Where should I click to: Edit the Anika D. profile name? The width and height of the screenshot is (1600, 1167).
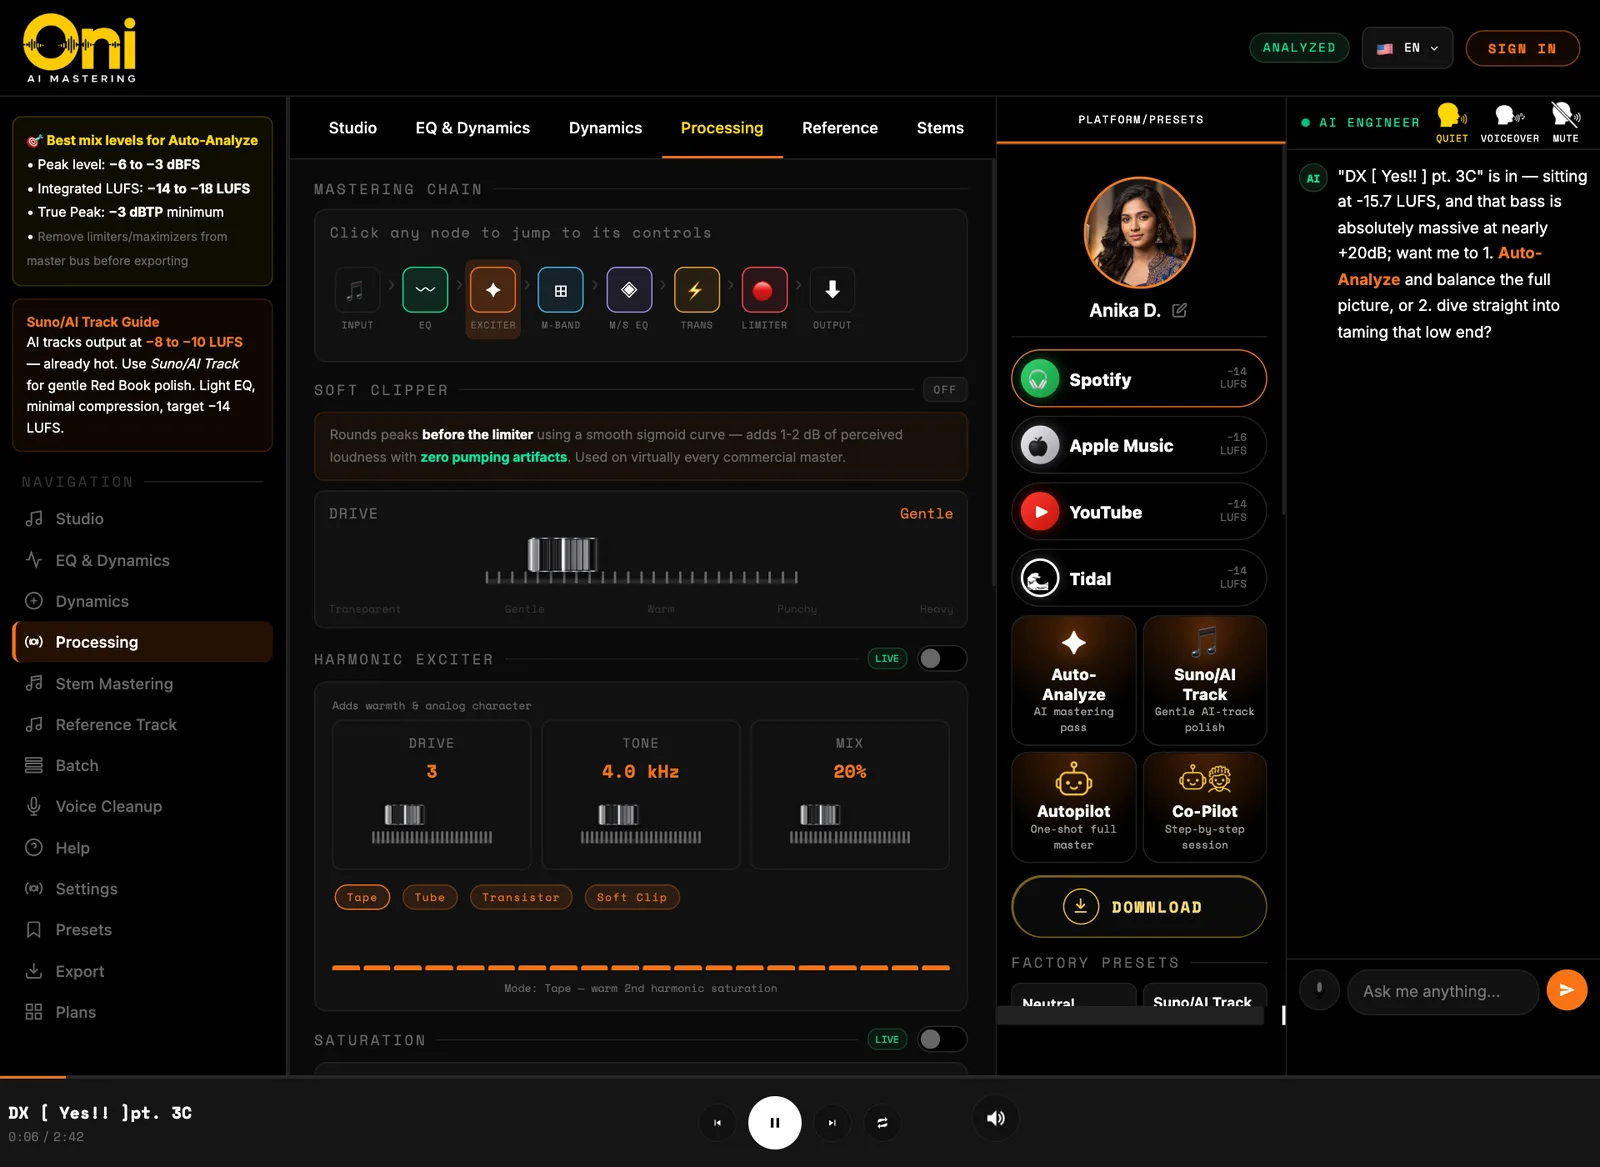pos(1180,310)
